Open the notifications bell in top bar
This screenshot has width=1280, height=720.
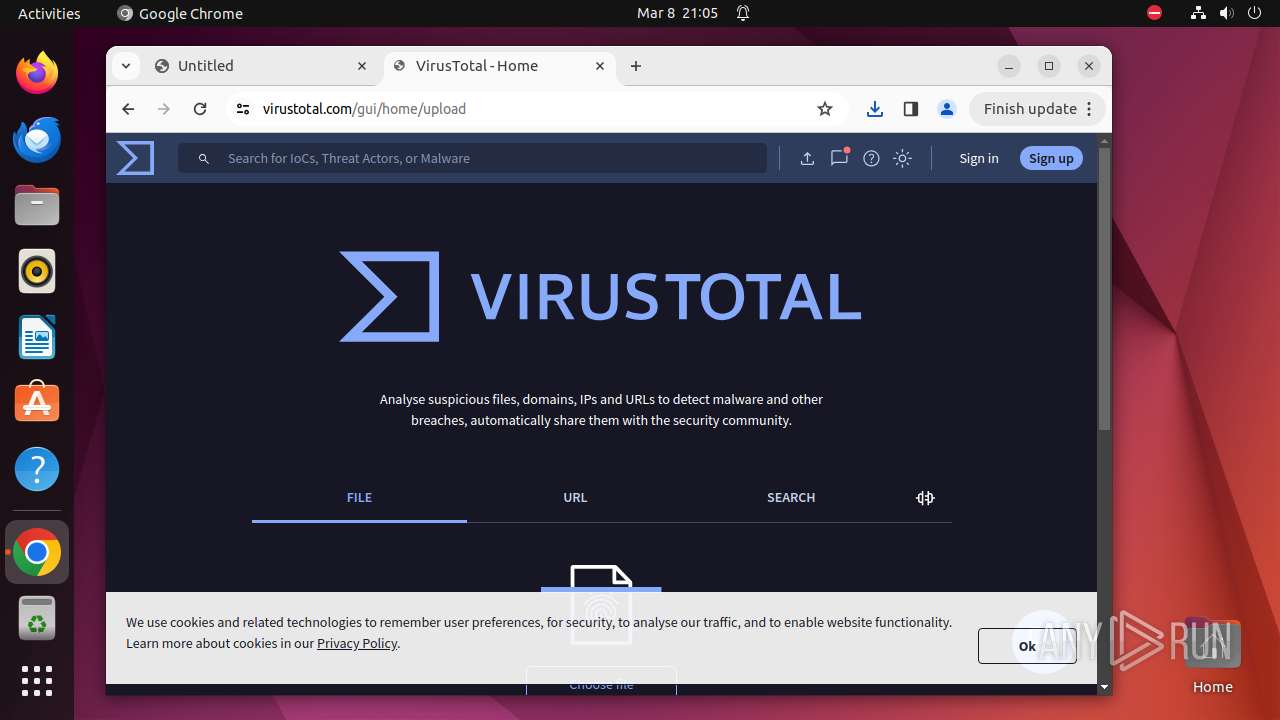[743, 13]
